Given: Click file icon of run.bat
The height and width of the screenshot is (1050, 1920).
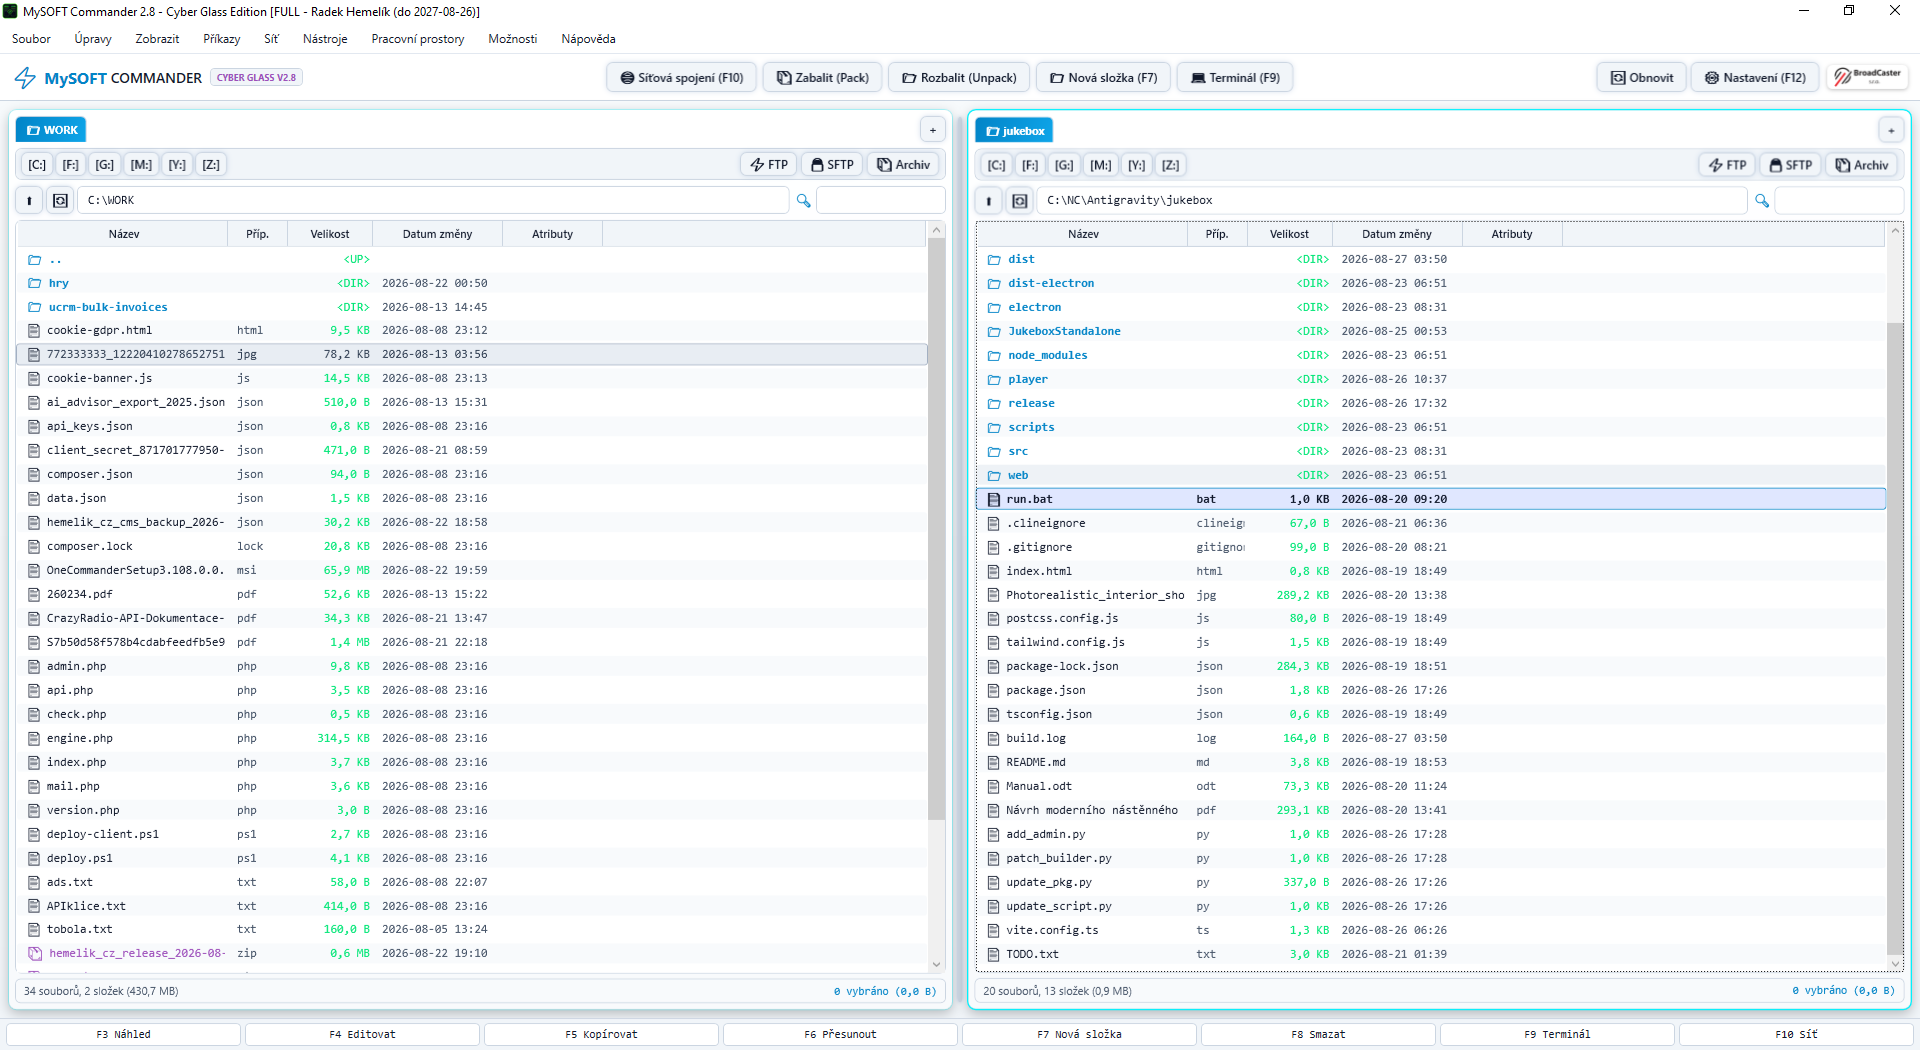Looking at the screenshot, I should point(993,499).
